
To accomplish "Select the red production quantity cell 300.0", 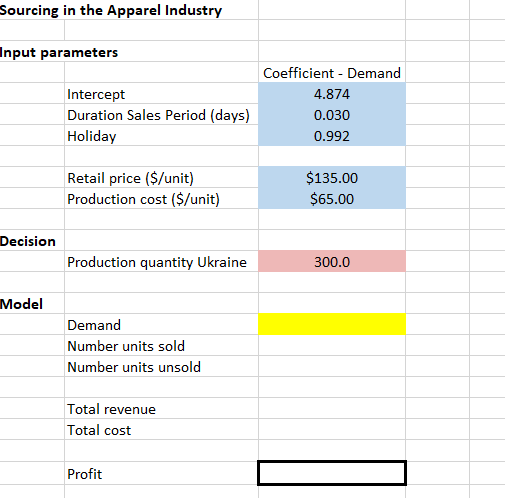I will pyautogui.click(x=332, y=261).
